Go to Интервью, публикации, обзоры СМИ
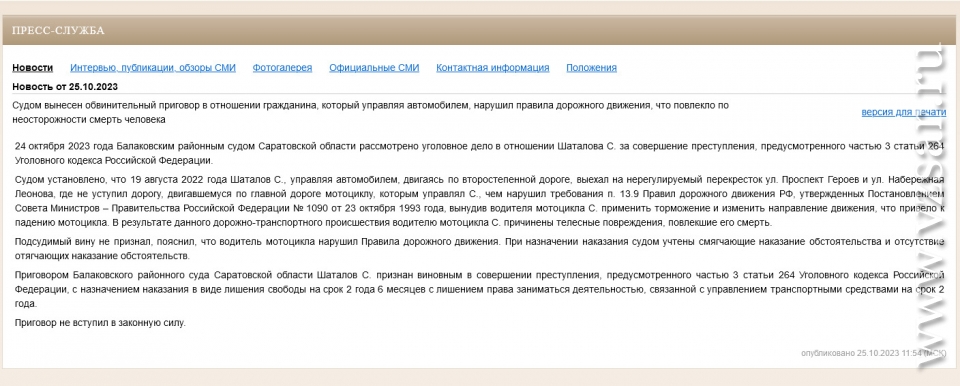The image size is (960, 386). (x=152, y=68)
